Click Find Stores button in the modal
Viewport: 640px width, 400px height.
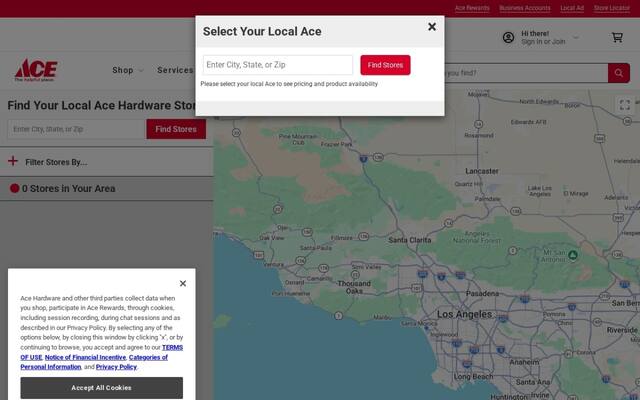385,65
